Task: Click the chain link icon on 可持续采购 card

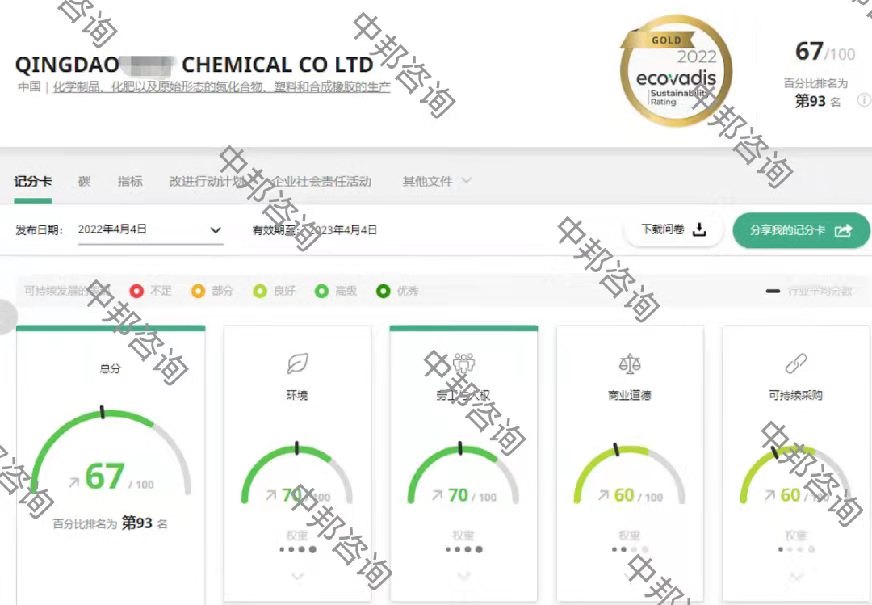Action: point(796,364)
